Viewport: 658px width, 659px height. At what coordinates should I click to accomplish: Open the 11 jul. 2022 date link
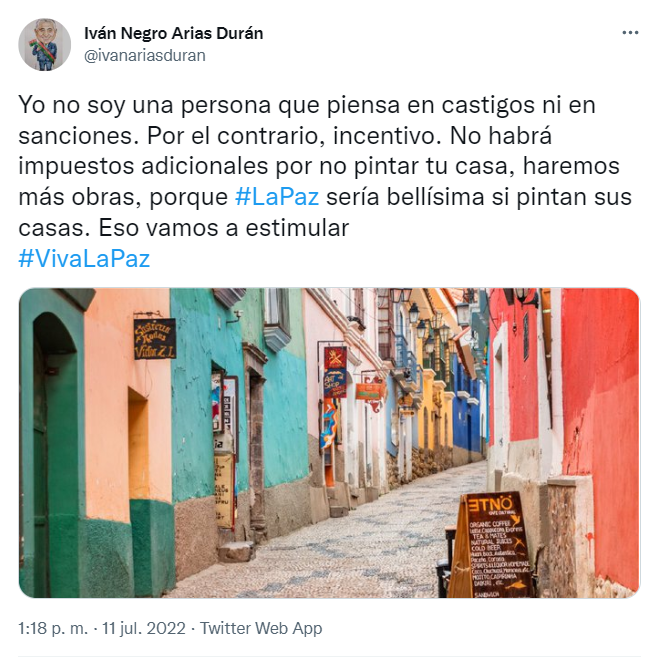pyautogui.click(x=144, y=628)
